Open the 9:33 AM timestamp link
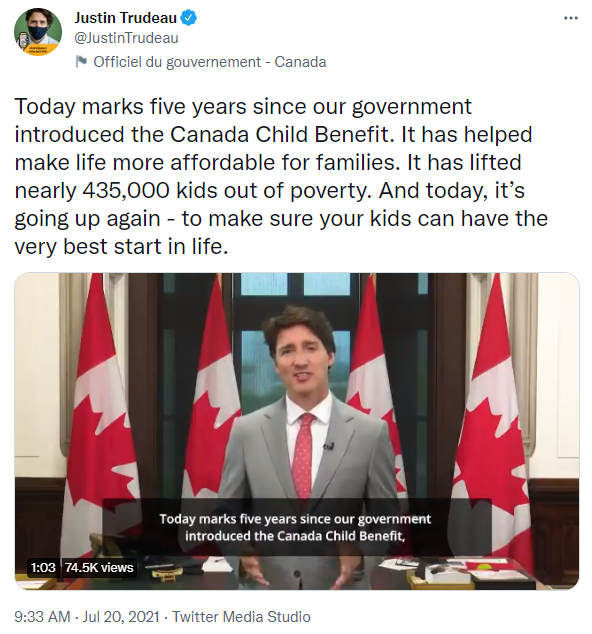Viewport: 592px width, 634px height. 42,617
